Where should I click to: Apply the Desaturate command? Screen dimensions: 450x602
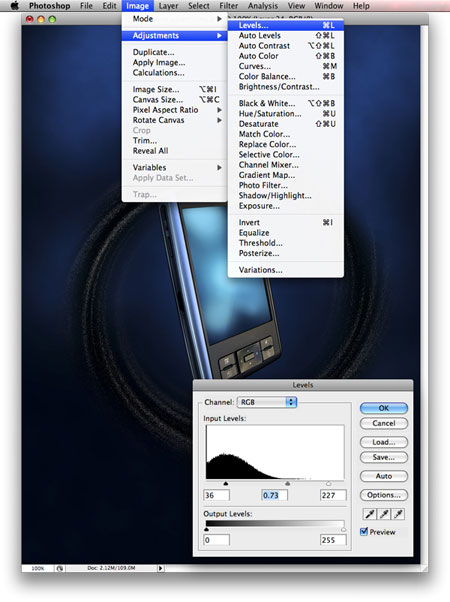(x=286, y=124)
